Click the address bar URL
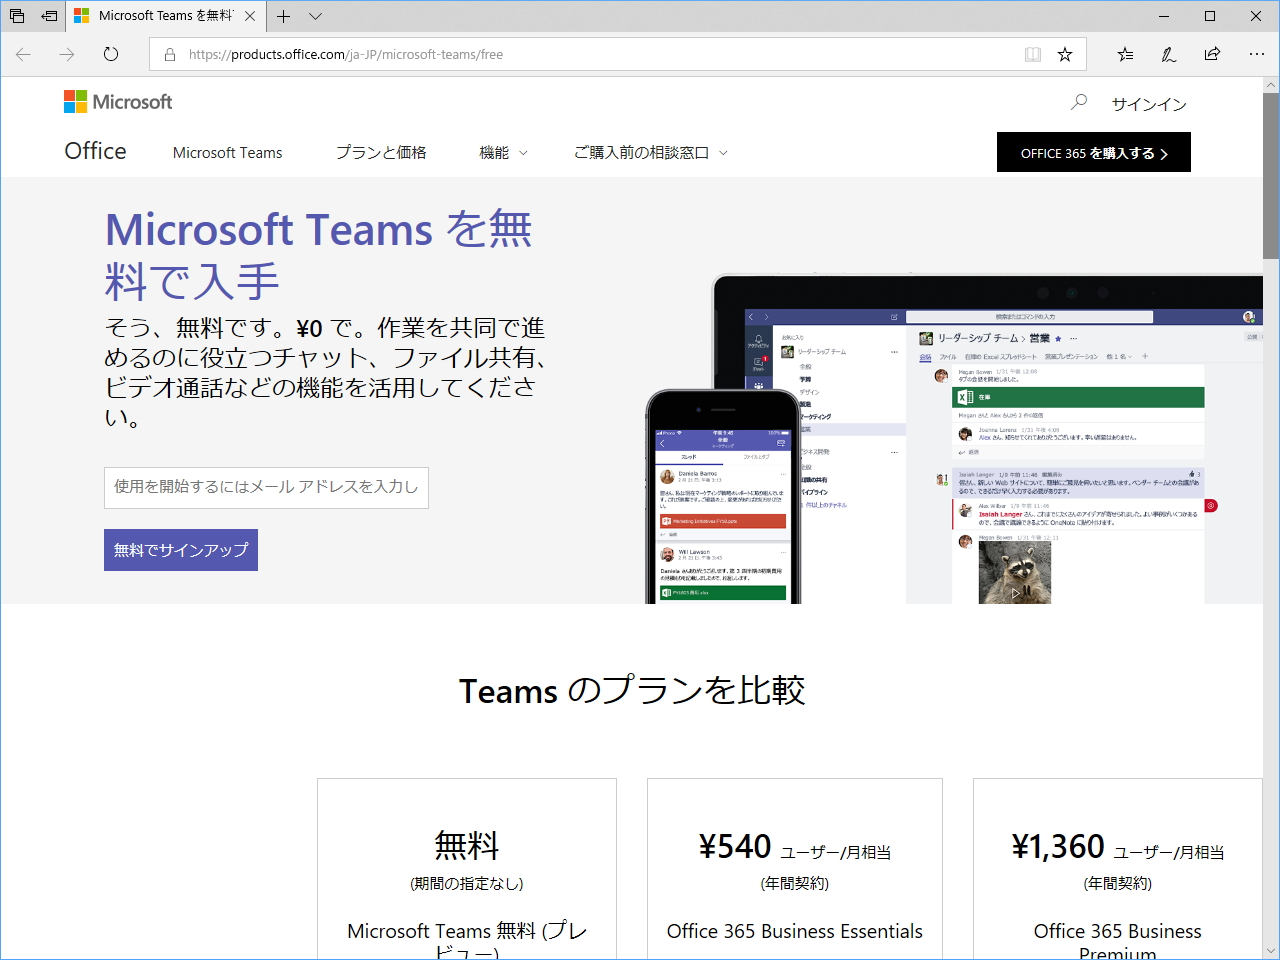1280x960 pixels. point(346,54)
